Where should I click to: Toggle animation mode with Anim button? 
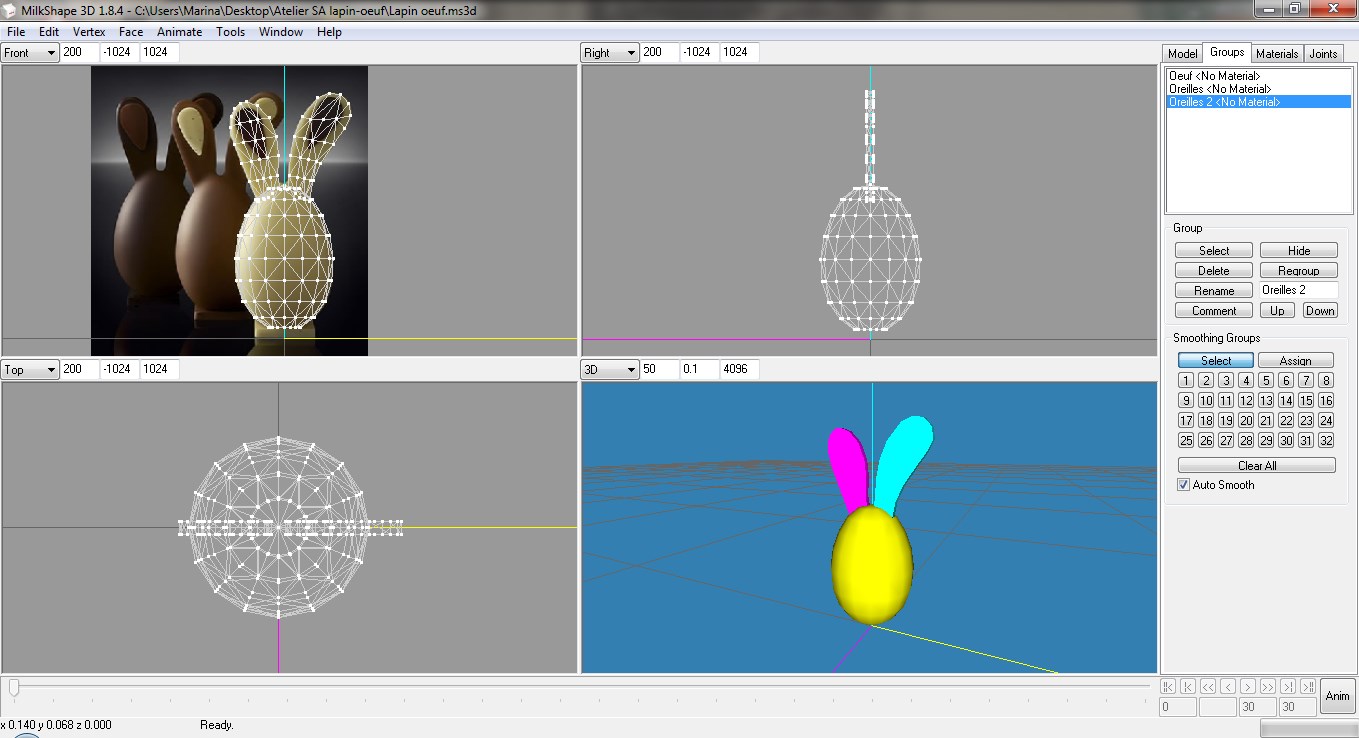1337,696
